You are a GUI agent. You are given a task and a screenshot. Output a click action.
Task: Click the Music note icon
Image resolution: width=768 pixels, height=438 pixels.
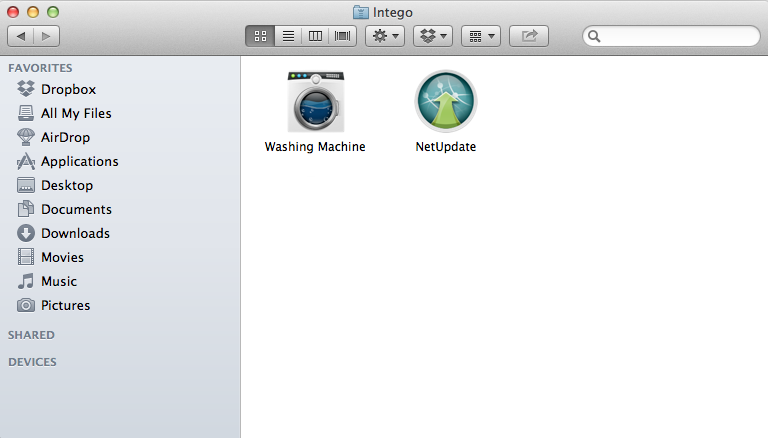click(26, 281)
